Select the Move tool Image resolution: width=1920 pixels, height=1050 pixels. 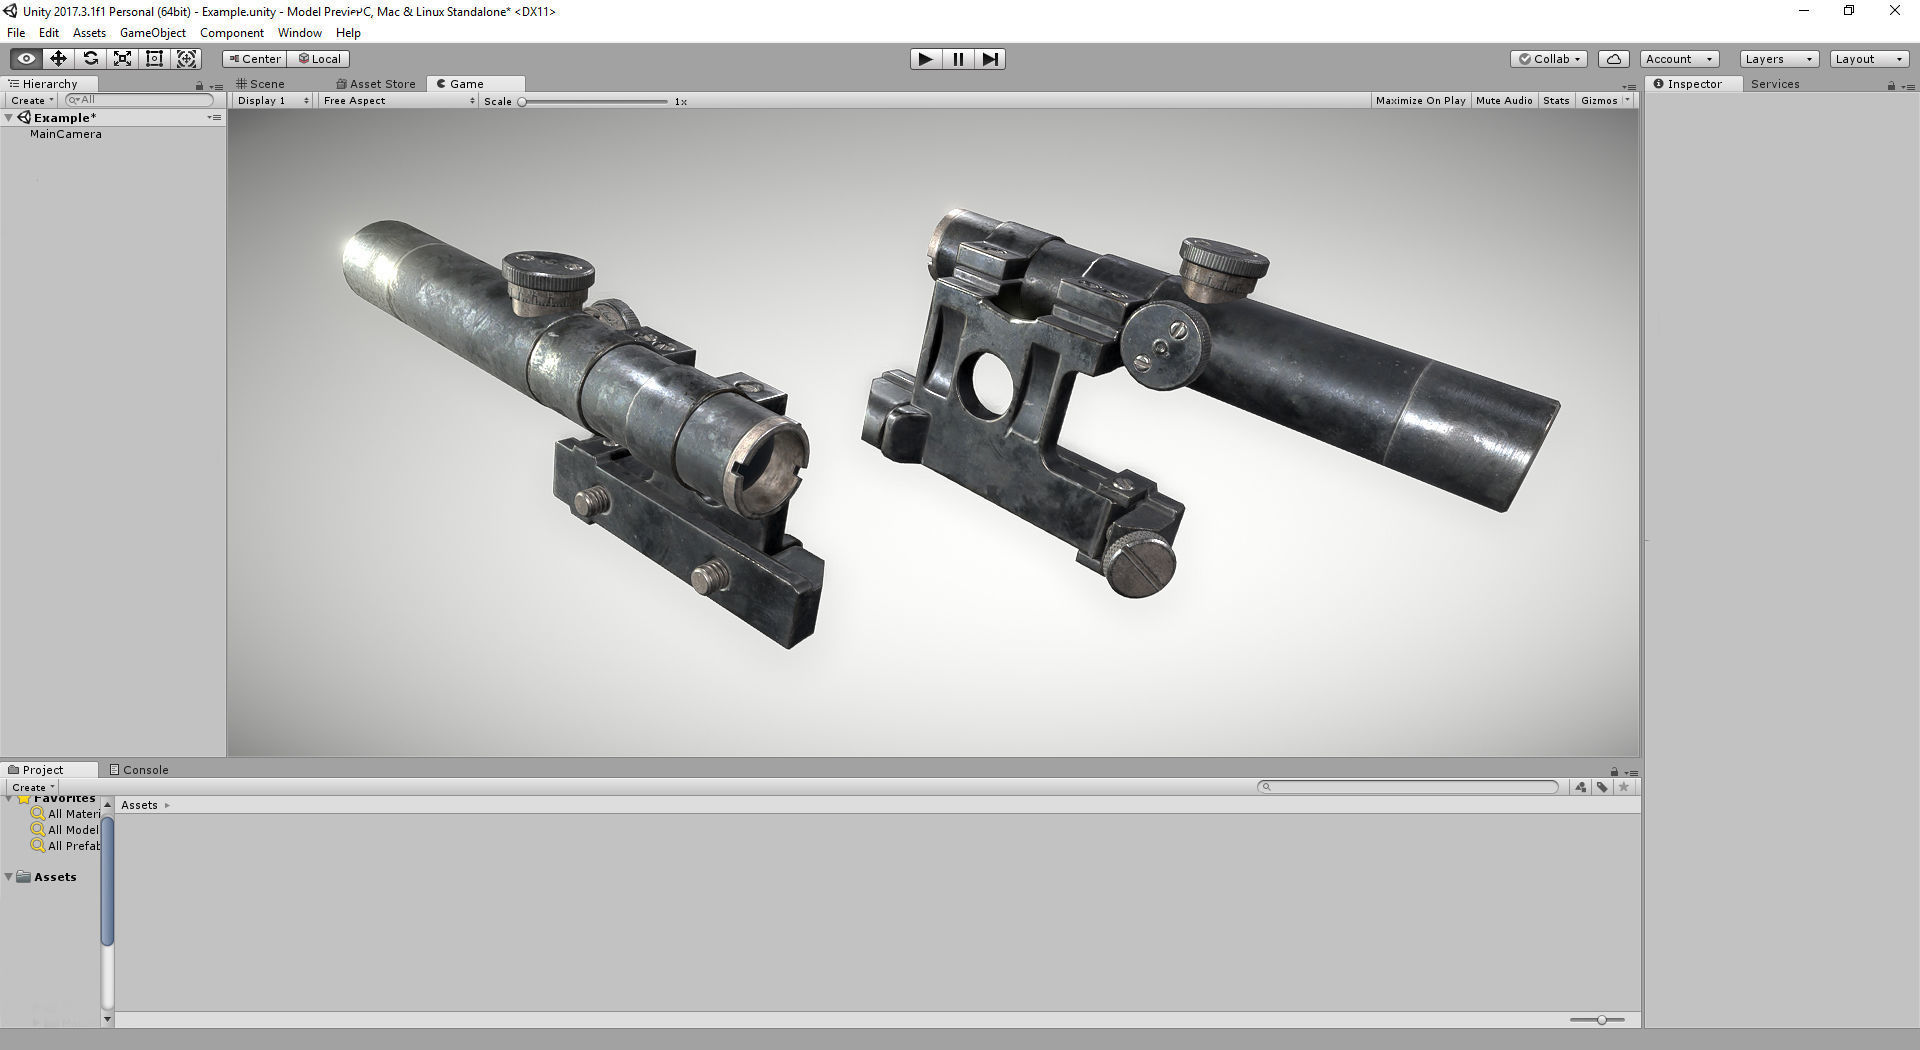58,59
